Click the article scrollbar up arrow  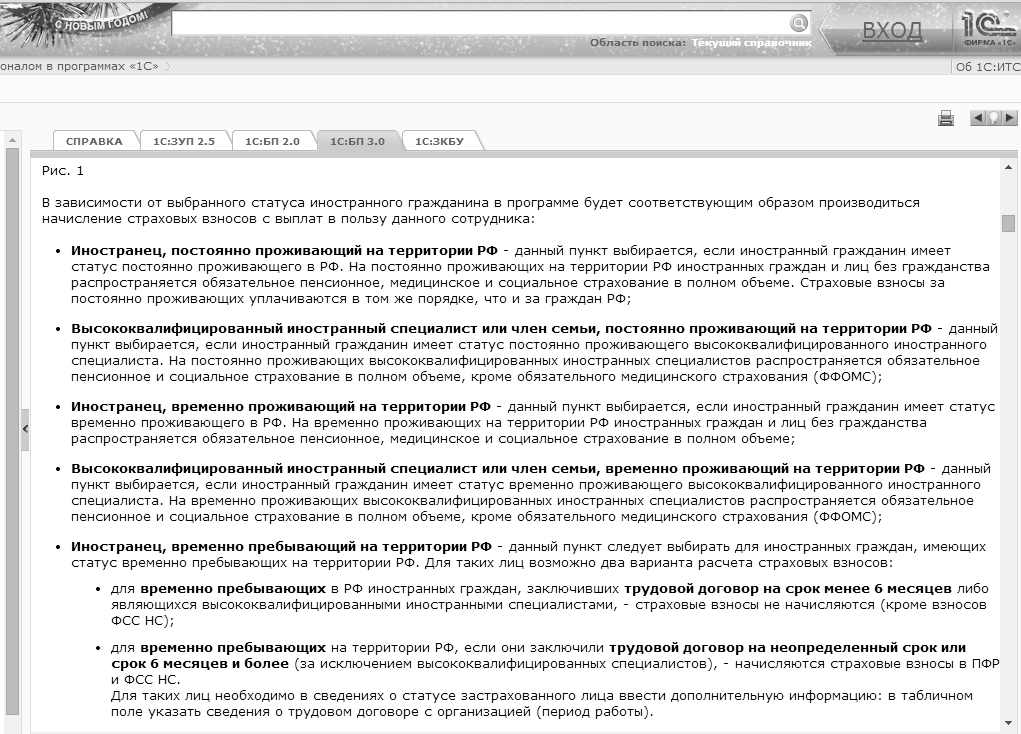coord(1008,169)
